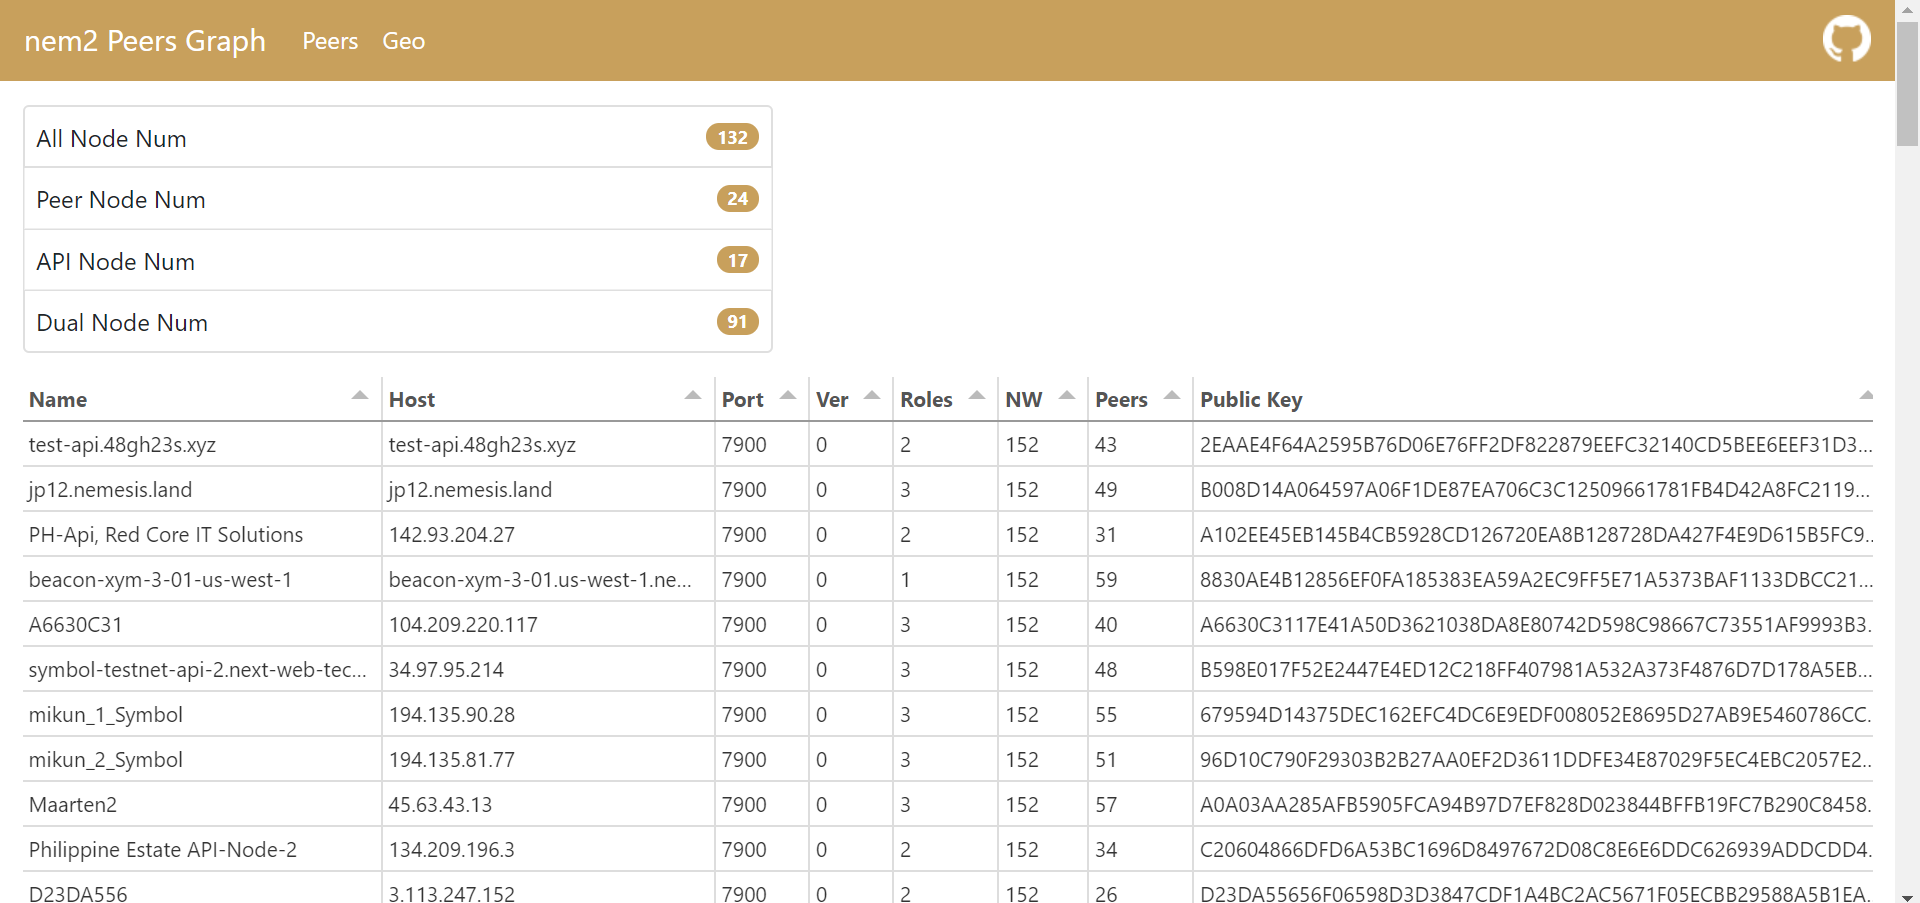The image size is (1920, 903).
Task: Select the Philippine Estate API-Node-2 name cell
Action: (x=203, y=849)
